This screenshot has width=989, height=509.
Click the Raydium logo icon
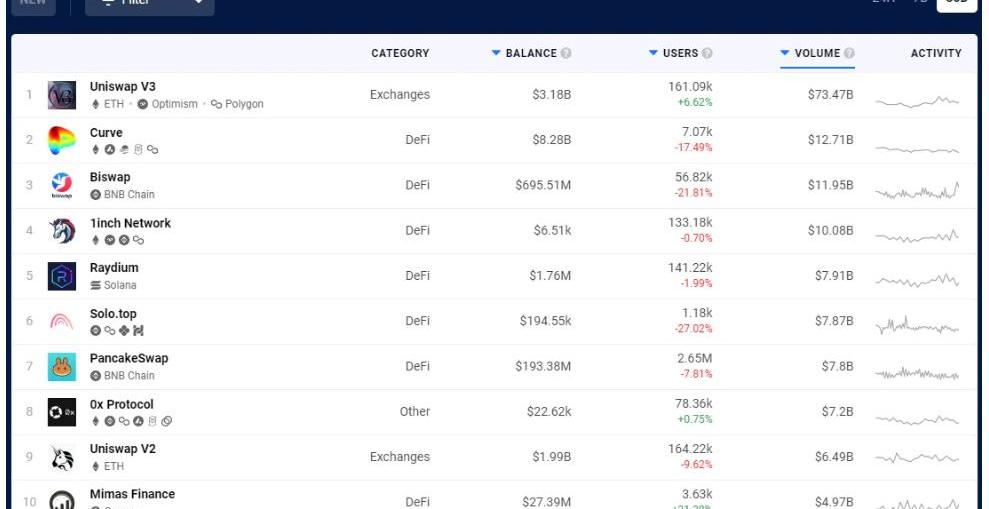[62, 276]
